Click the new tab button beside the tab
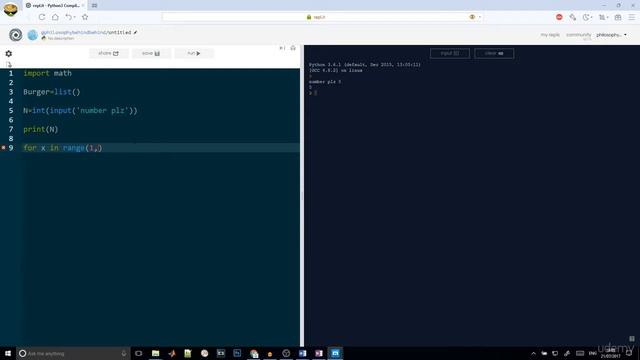This screenshot has width=640, height=360. coord(94,5)
